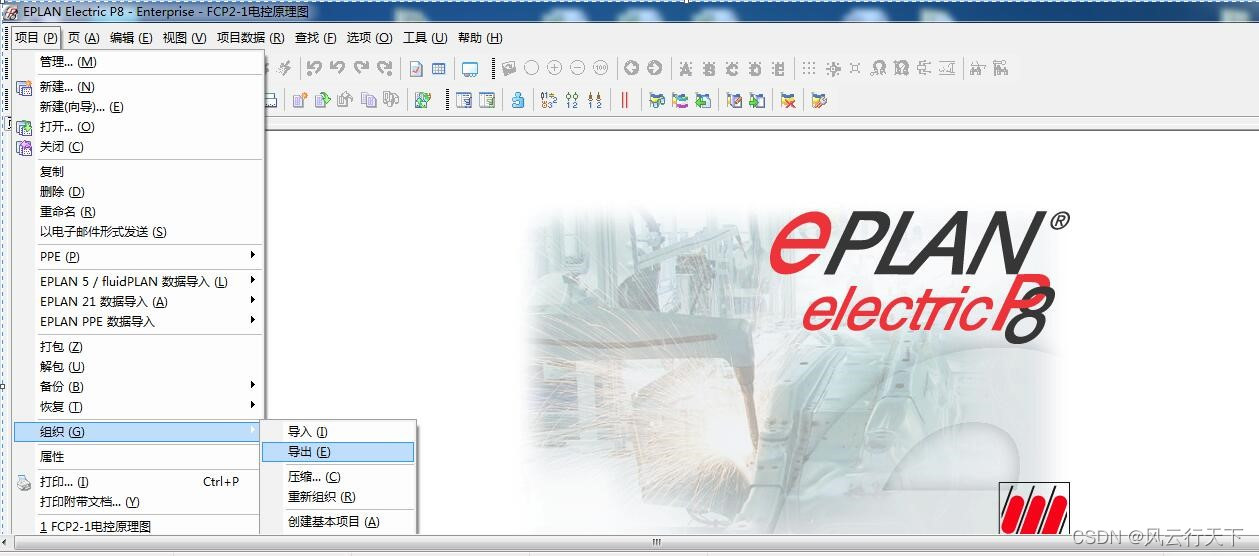Viewport: 1259px width, 556px height.
Task: Select 删除 (D) menu entry
Action: pyautogui.click(x=137, y=192)
